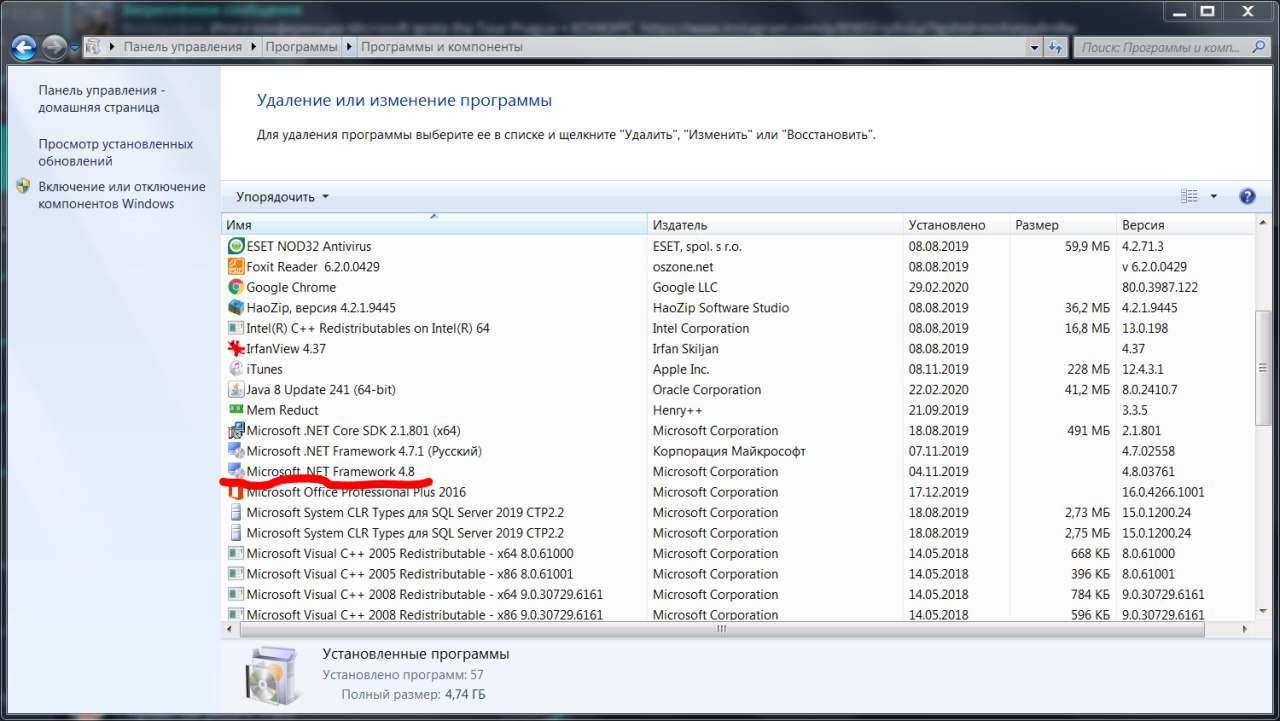Image resolution: width=1280 pixels, height=721 pixels.
Task: Click icon of Visual C++ 2008 x64 Redistributable
Action: click(236, 595)
